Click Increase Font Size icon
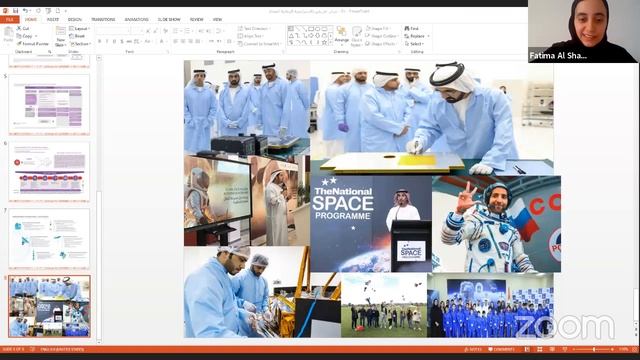The image size is (640, 360). coord(148,31)
